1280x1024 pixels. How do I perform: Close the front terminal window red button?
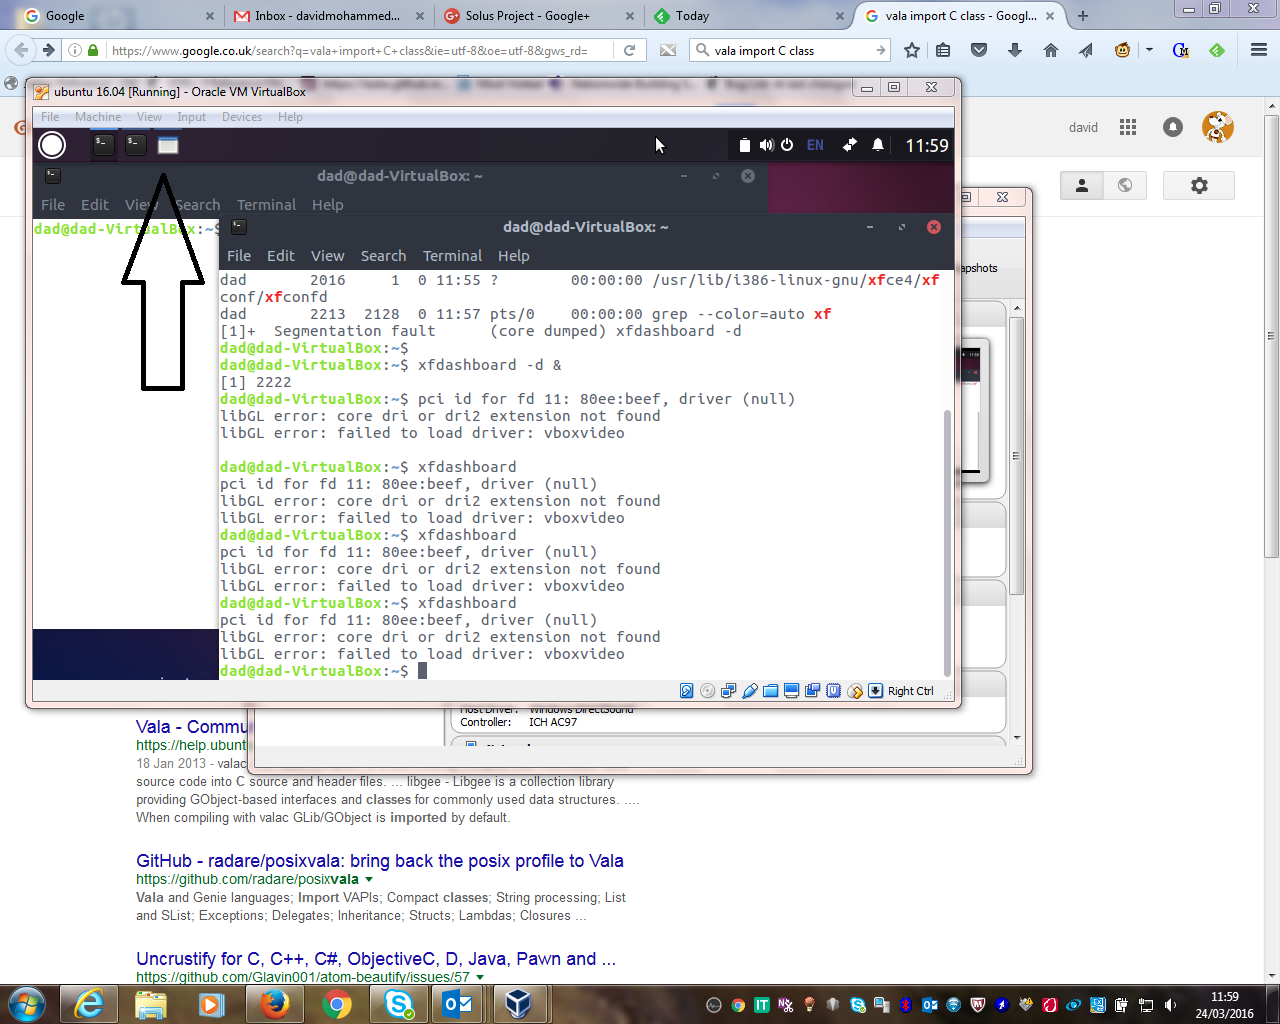(x=934, y=227)
